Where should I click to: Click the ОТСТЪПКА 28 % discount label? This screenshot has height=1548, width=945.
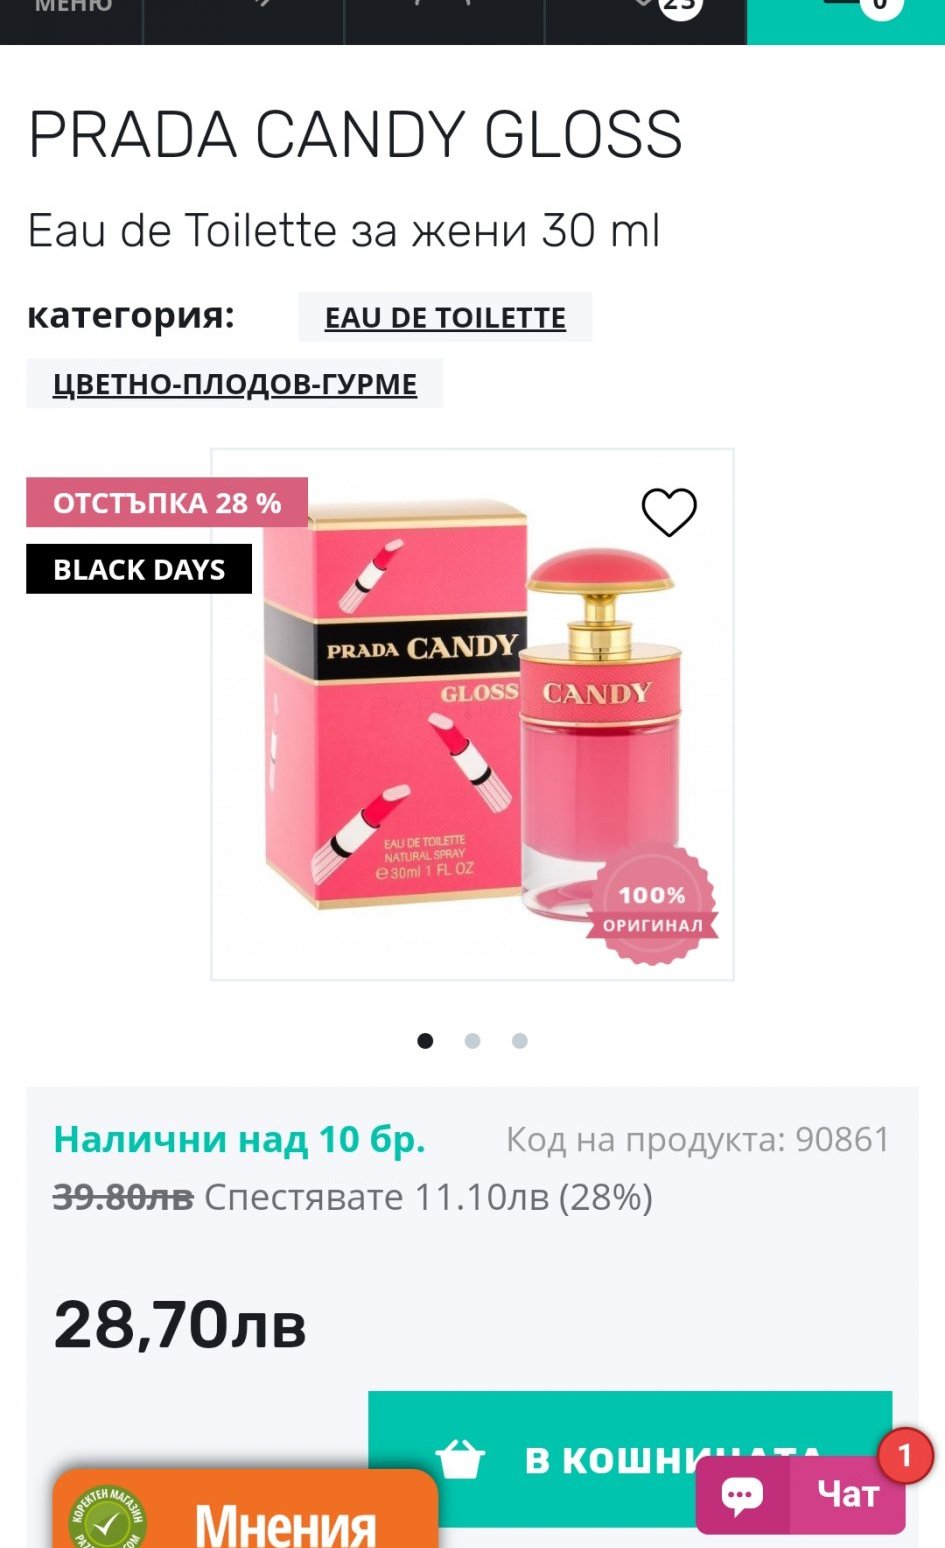tap(167, 503)
